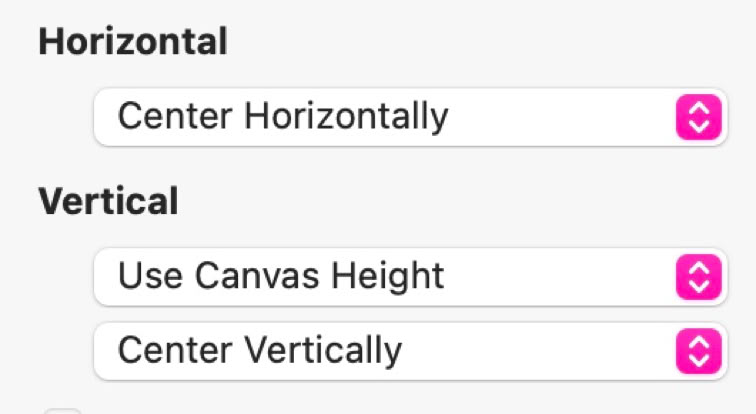Click the "Use Canvas Height" text in the popup
The image size is (756, 414).
pos(281,275)
